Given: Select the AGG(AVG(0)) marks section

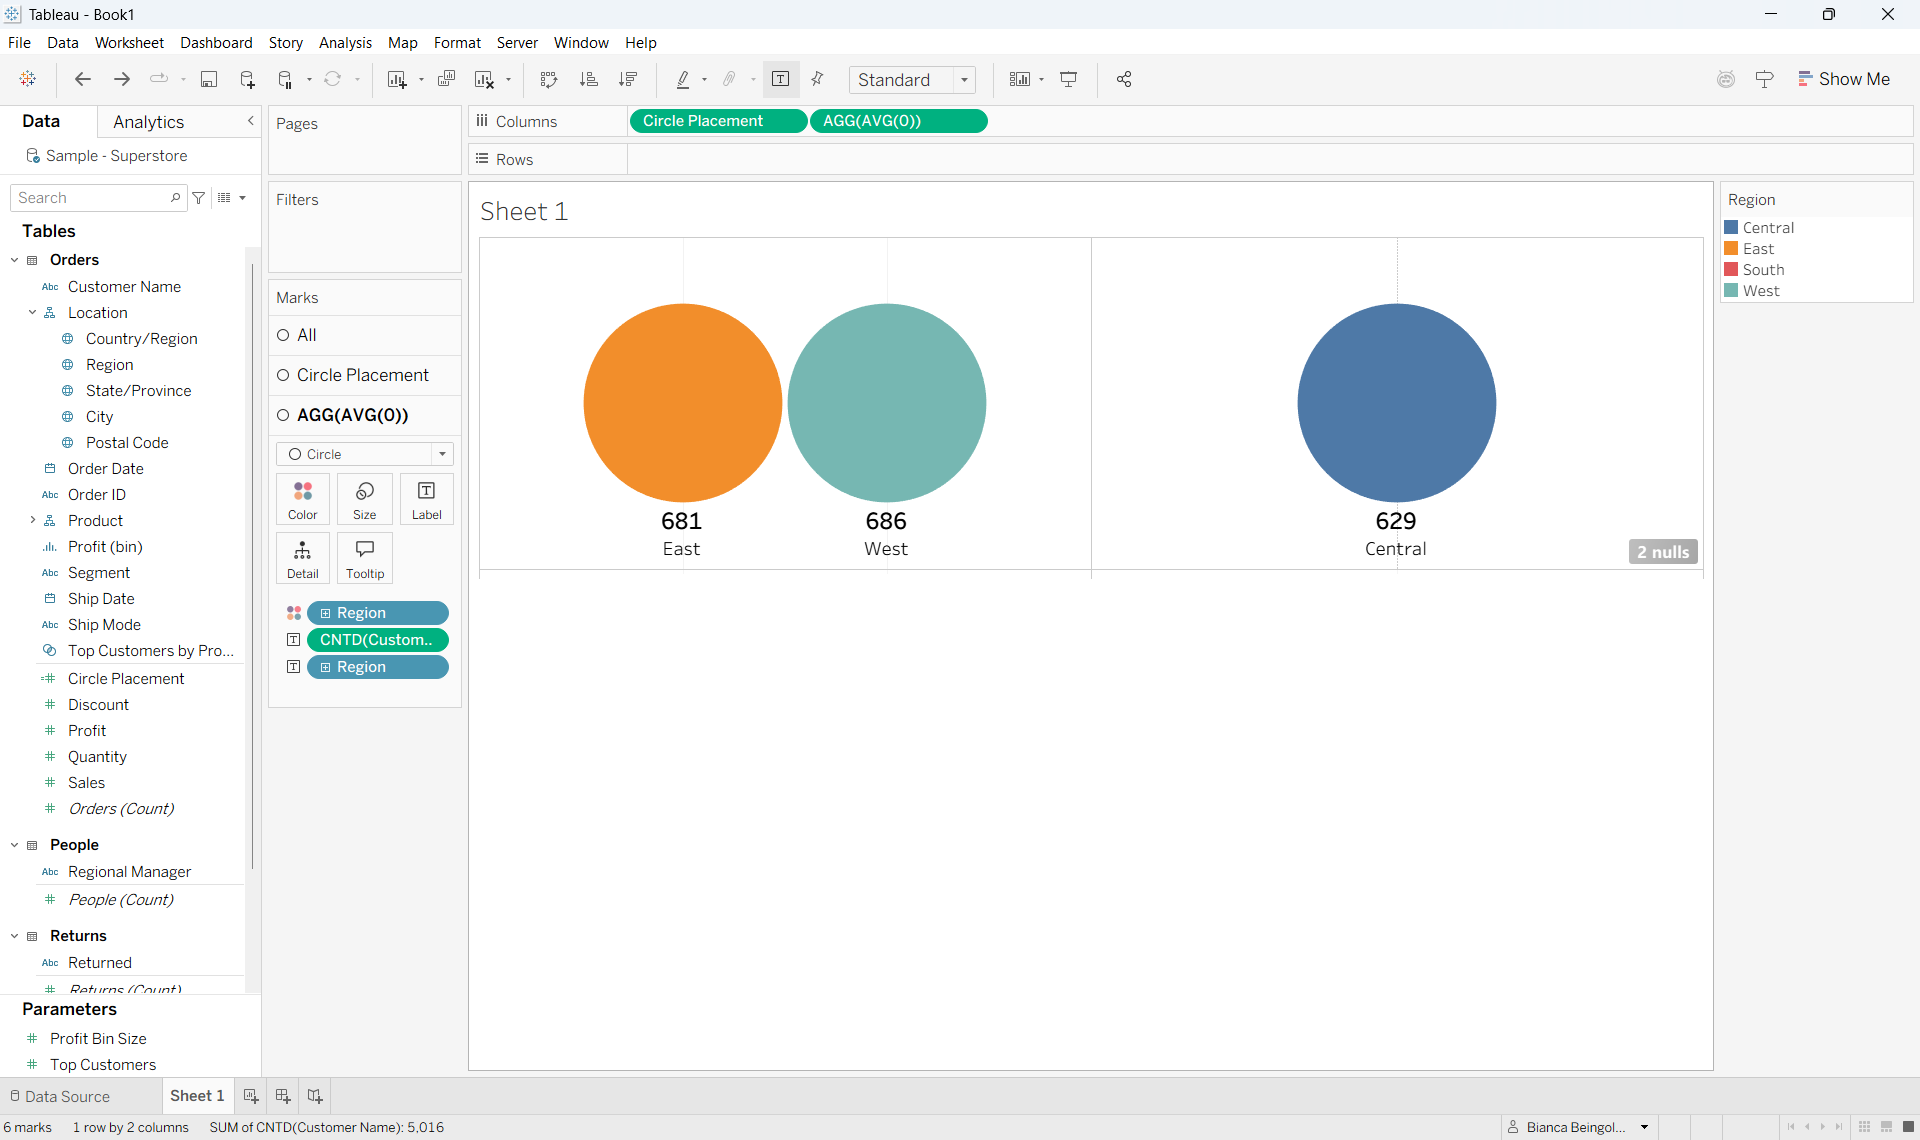Looking at the screenshot, I should 365,415.
